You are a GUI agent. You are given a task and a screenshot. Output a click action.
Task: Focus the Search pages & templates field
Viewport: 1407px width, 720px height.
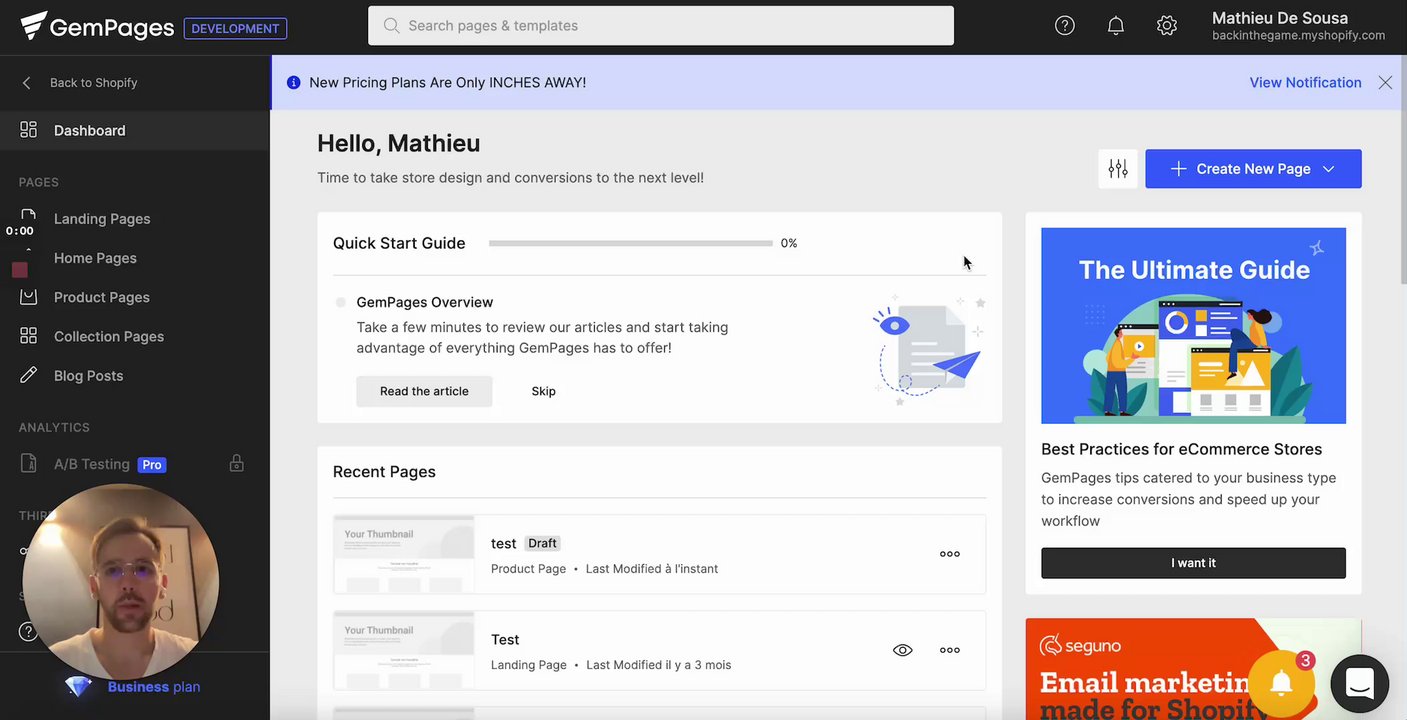(x=661, y=26)
